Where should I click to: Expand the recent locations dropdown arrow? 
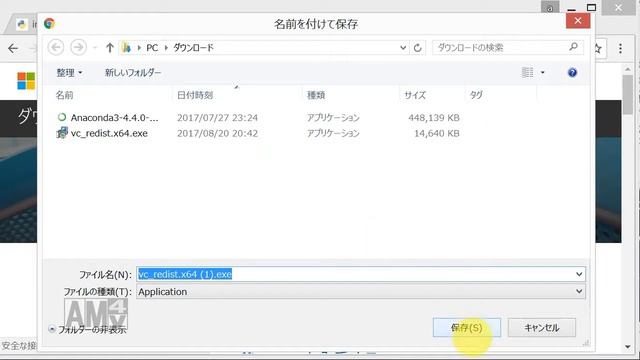coord(95,48)
